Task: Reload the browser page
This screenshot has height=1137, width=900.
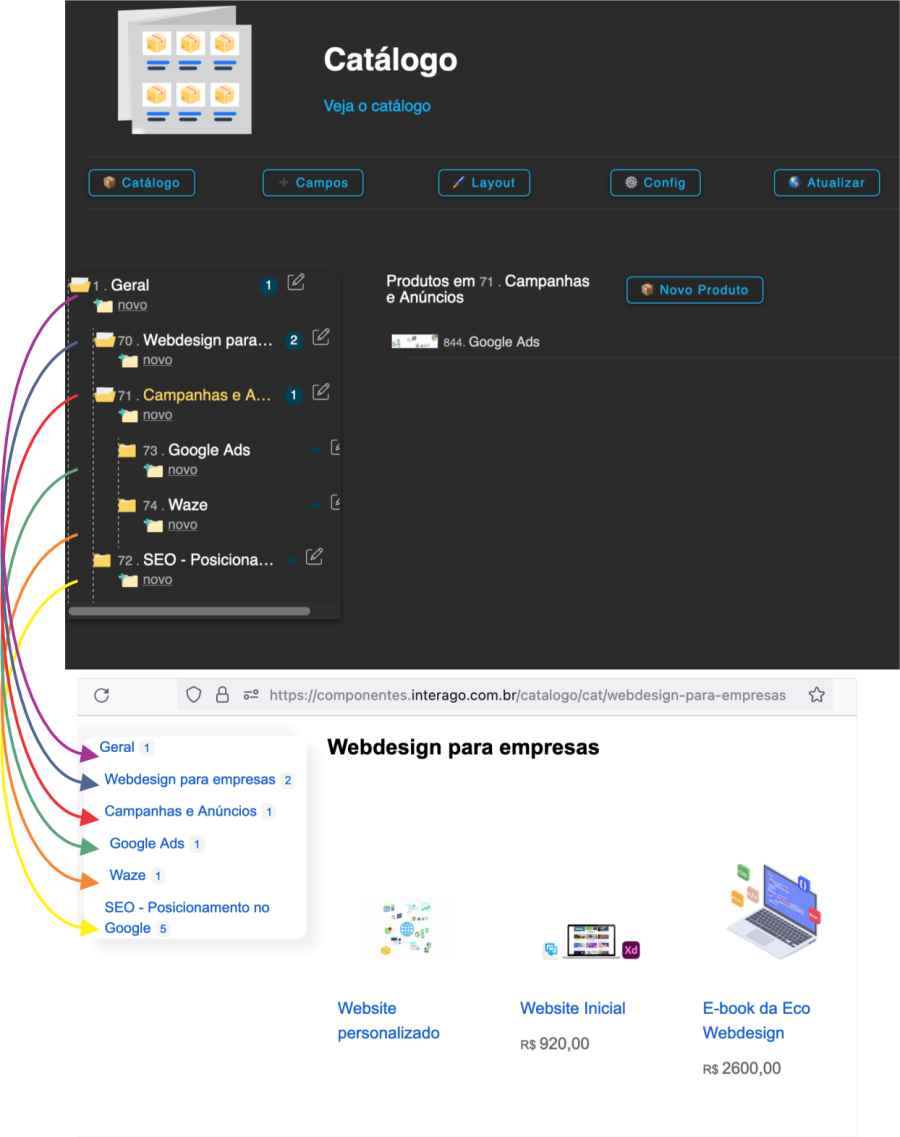Action: [101, 695]
